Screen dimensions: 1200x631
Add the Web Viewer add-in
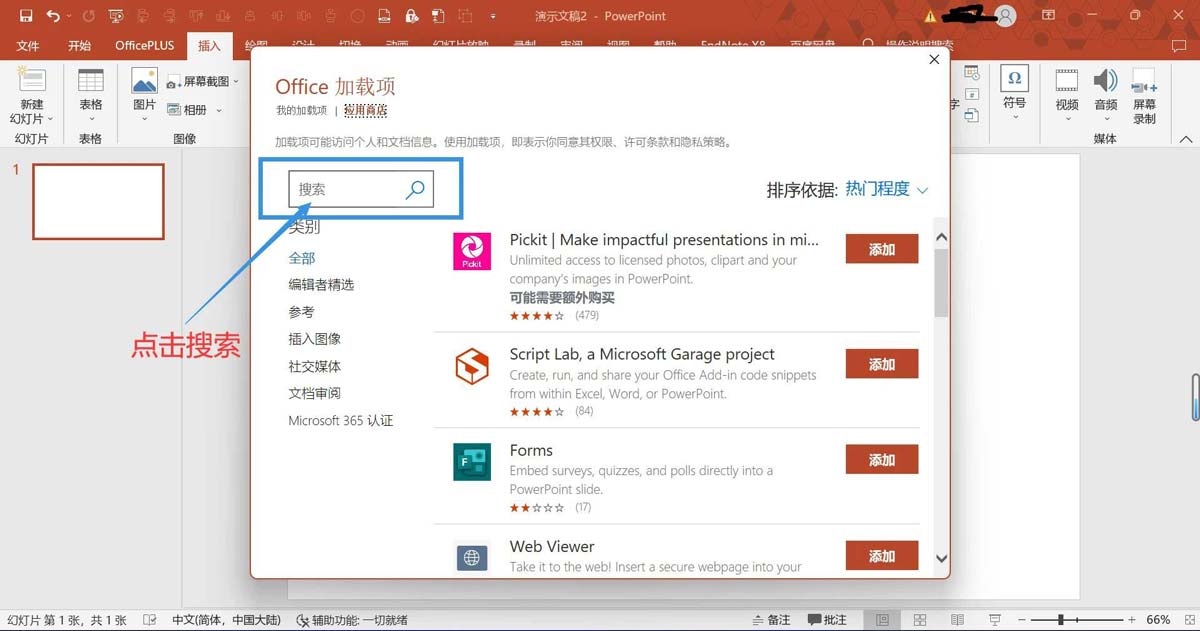tap(882, 556)
